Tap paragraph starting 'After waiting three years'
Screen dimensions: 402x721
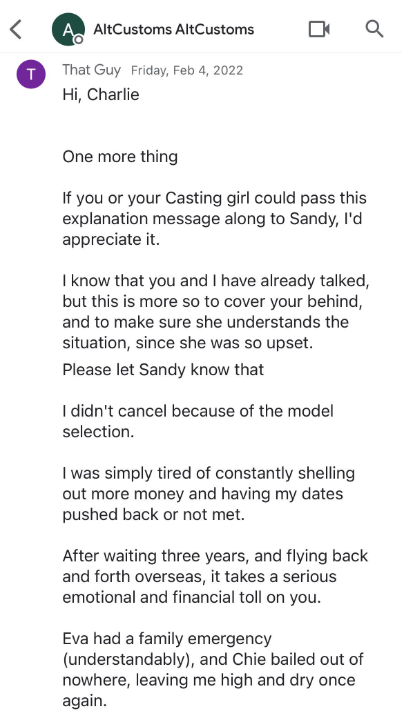tap(215, 577)
